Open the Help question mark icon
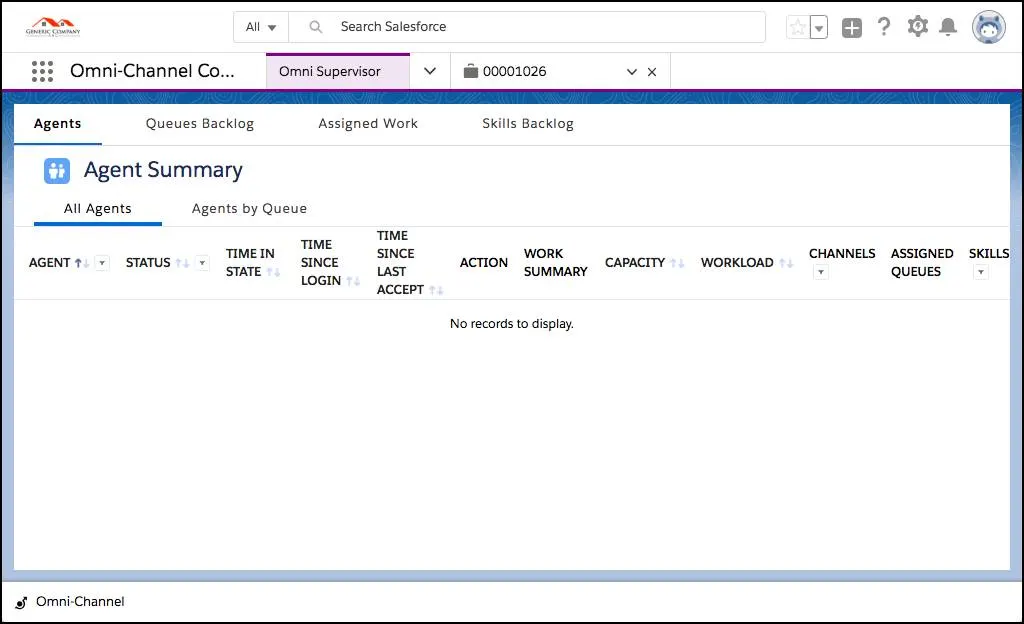This screenshot has height=624, width=1024. [x=884, y=27]
